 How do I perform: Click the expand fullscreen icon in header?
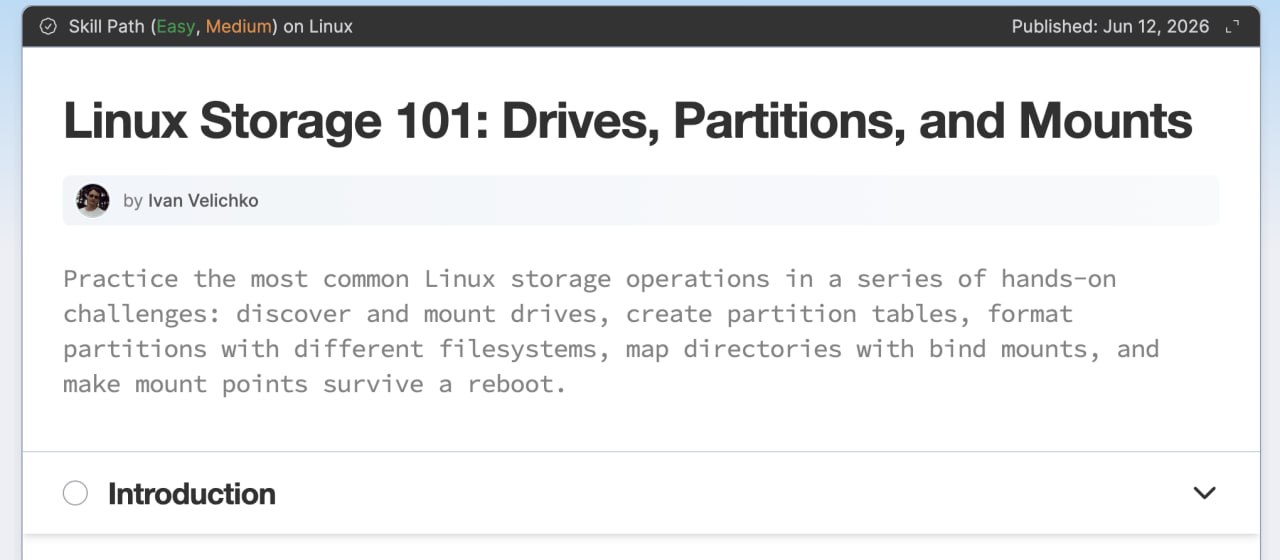coord(1232,27)
